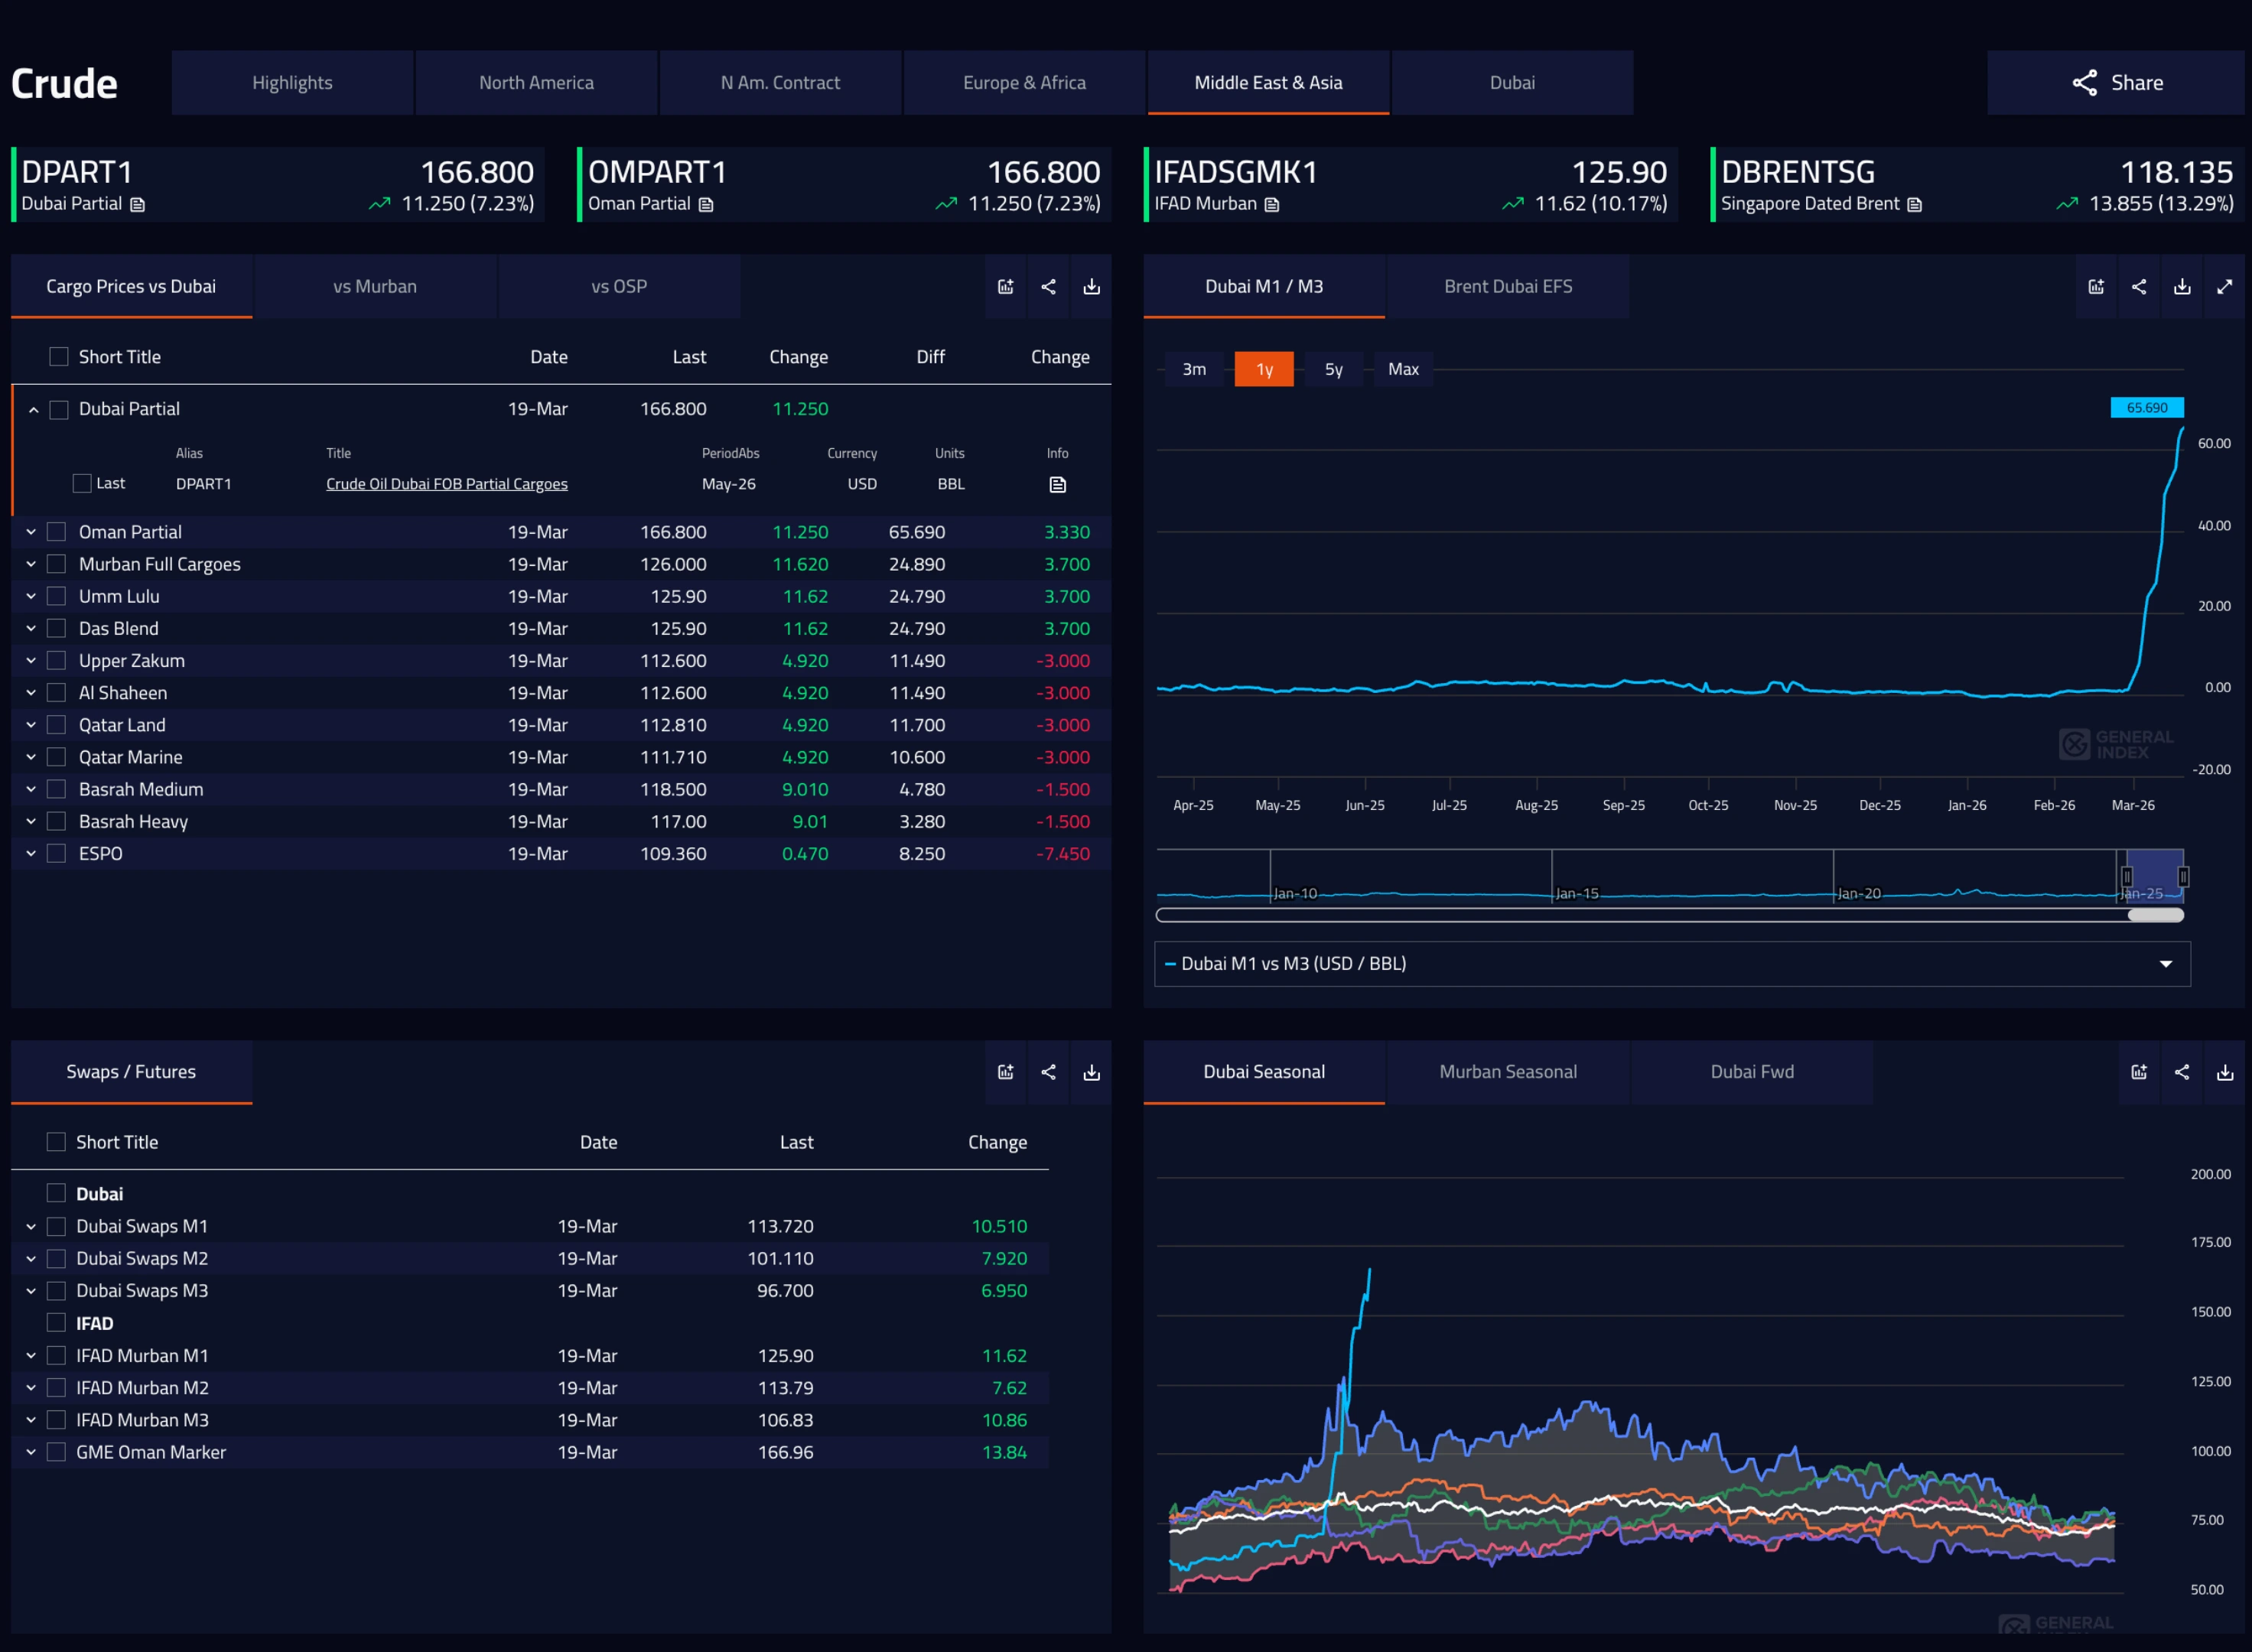This screenshot has height=1652, width=2252.
Task: Open the Dubai M1 vs M3 series dropdown
Action: [x=2165, y=964]
